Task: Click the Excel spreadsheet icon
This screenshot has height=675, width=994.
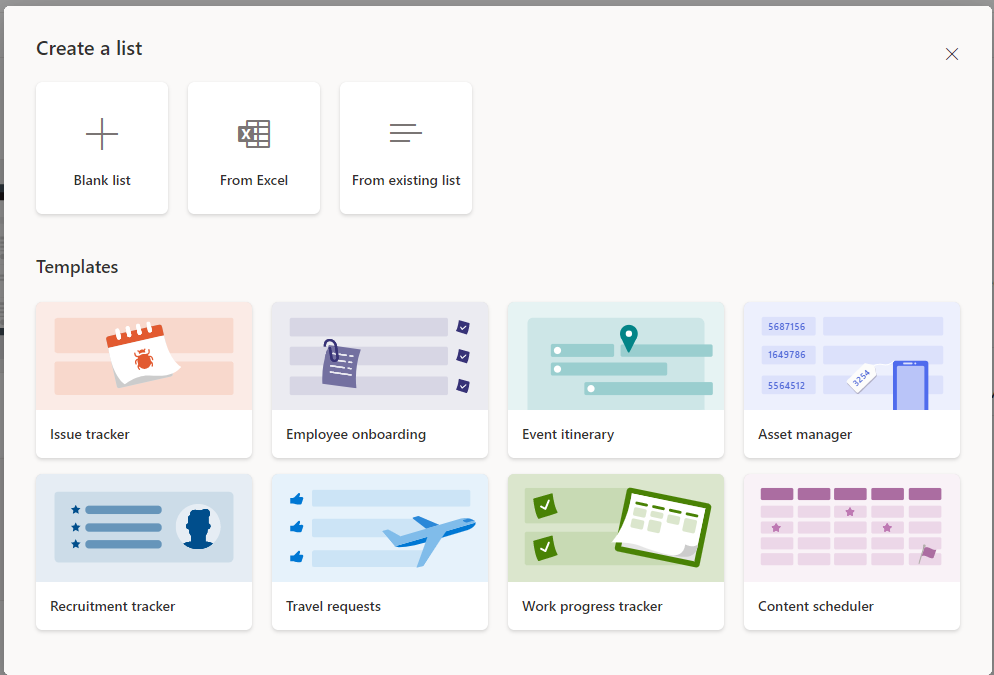Action: [x=254, y=134]
